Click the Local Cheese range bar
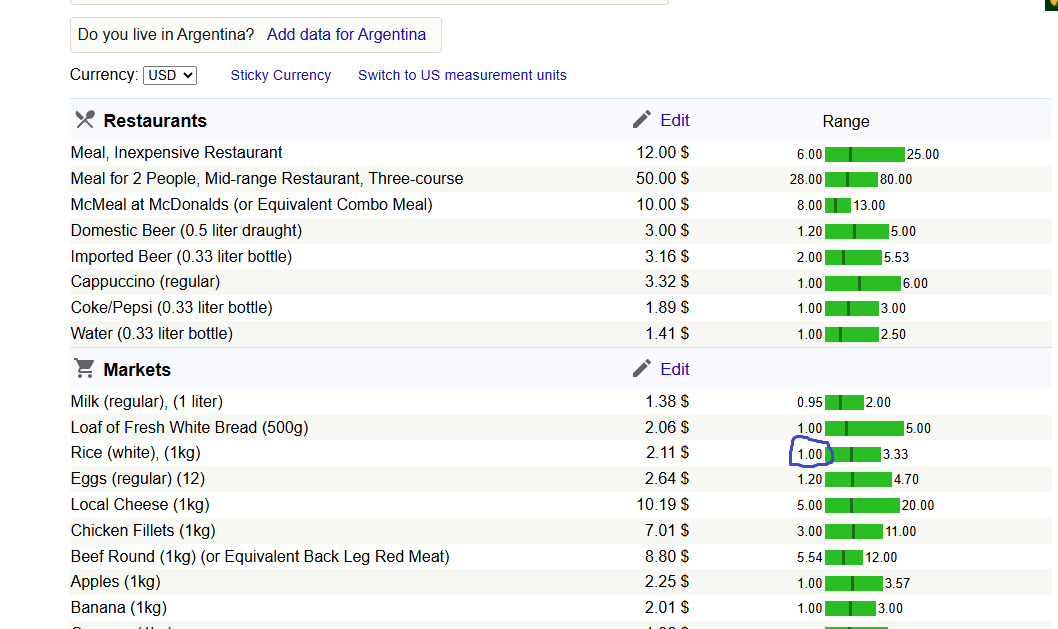 tap(862, 505)
